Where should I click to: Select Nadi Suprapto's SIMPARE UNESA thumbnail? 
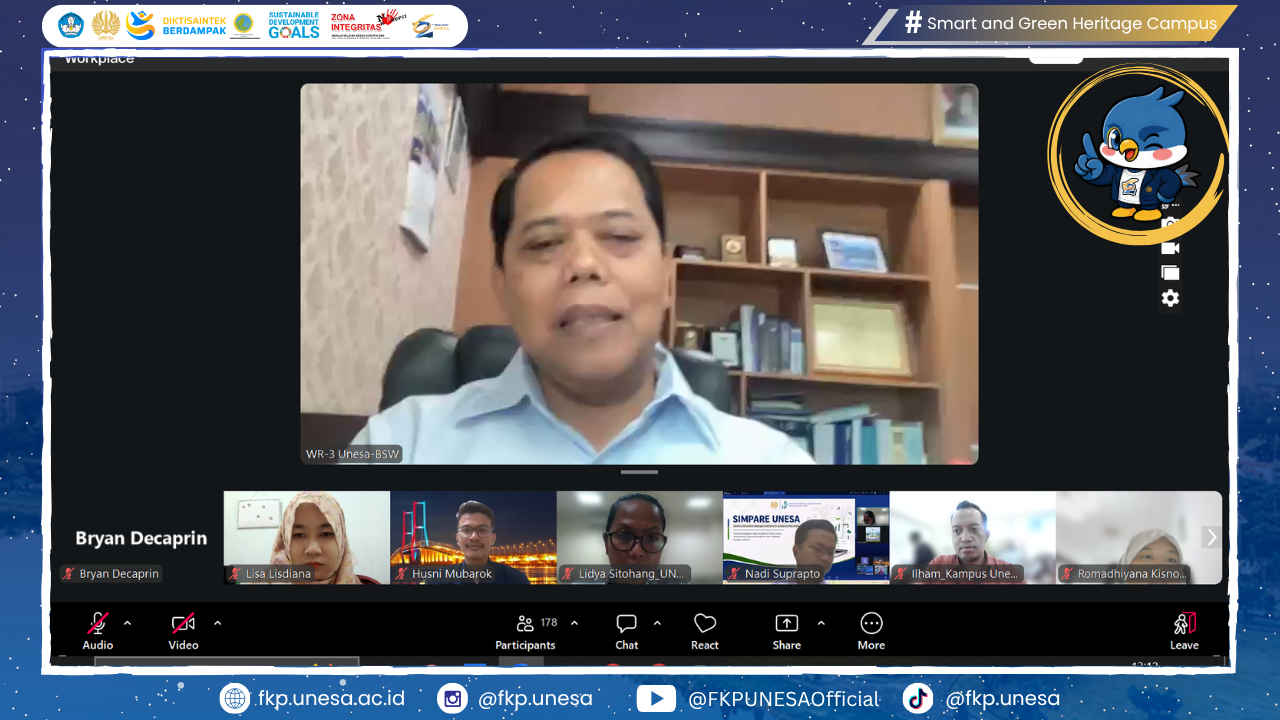coord(806,537)
